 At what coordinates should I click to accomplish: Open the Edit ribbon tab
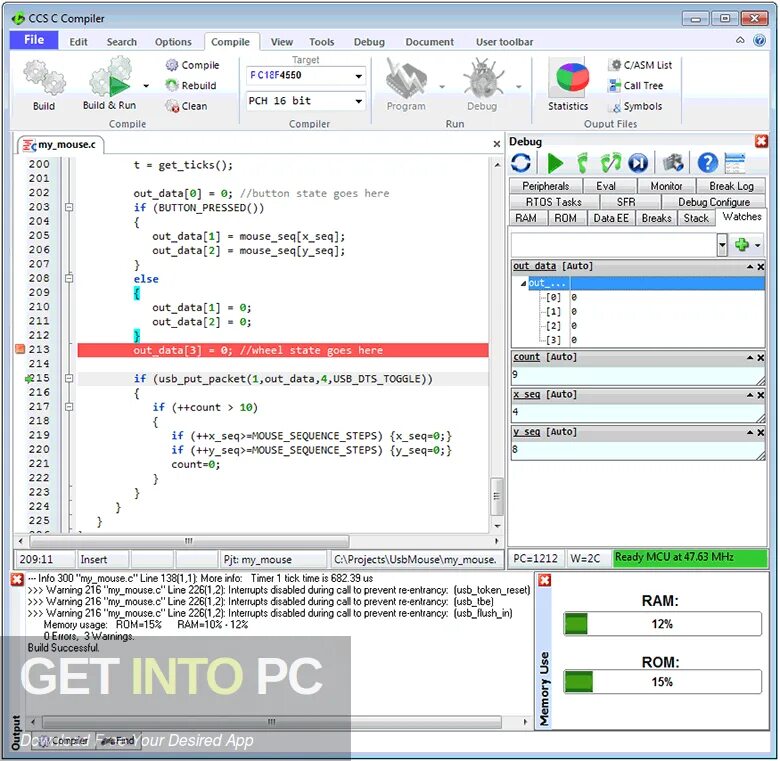78,42
